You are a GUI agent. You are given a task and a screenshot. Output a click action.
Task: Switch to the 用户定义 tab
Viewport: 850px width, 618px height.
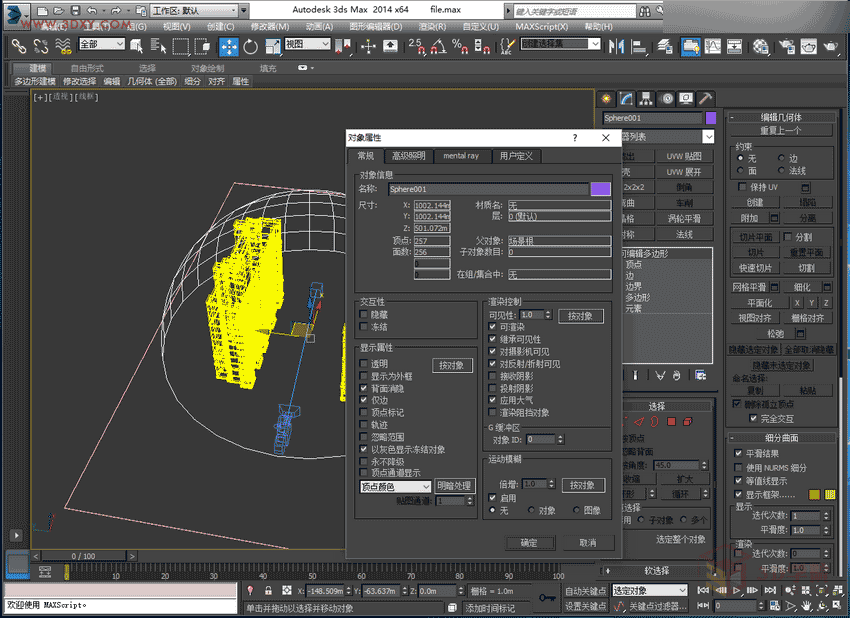click(x=516, y=156)
